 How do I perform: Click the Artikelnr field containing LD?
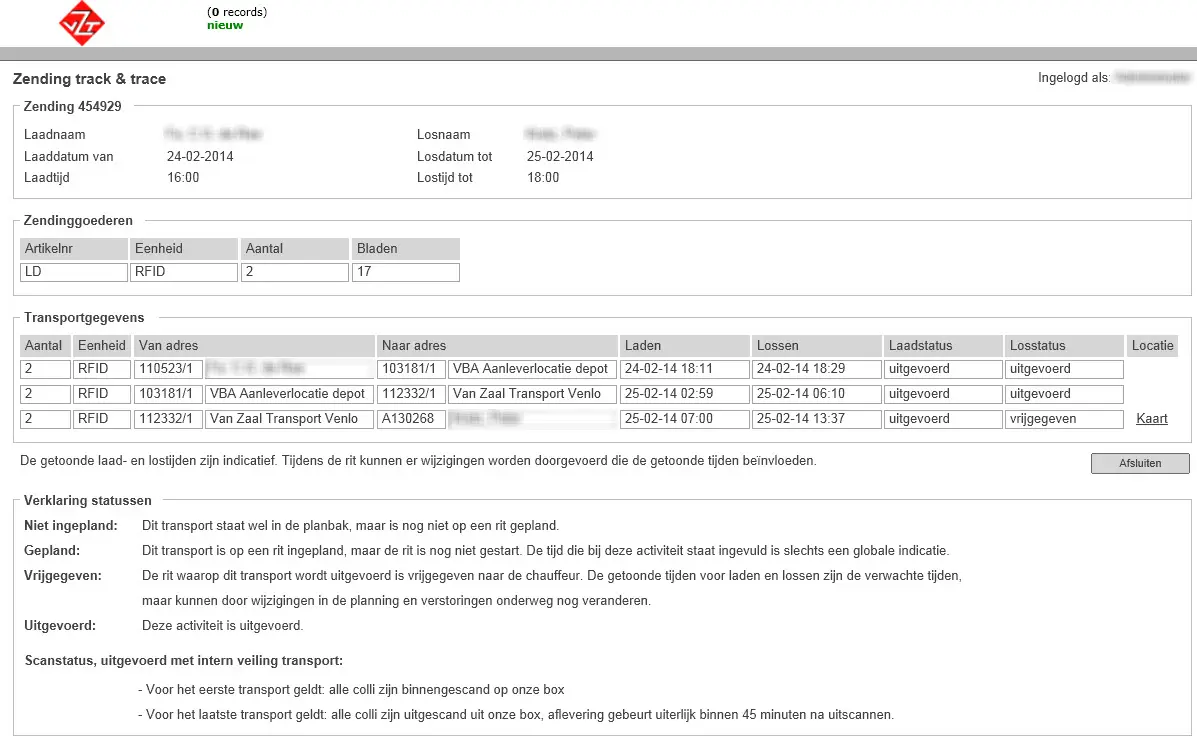73,272
